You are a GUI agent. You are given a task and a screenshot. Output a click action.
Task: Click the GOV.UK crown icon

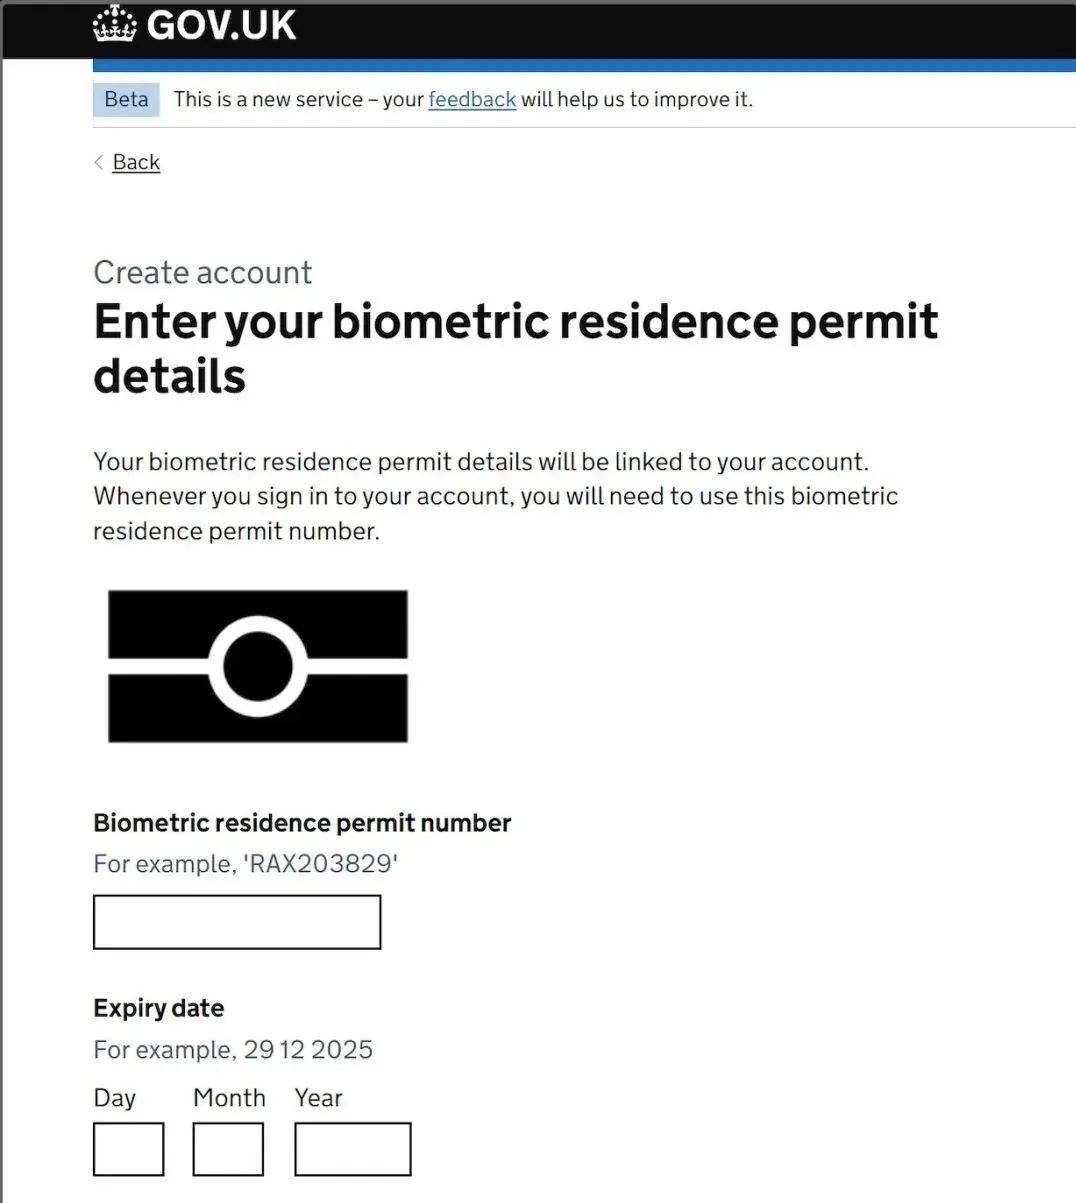coord(114,24)
